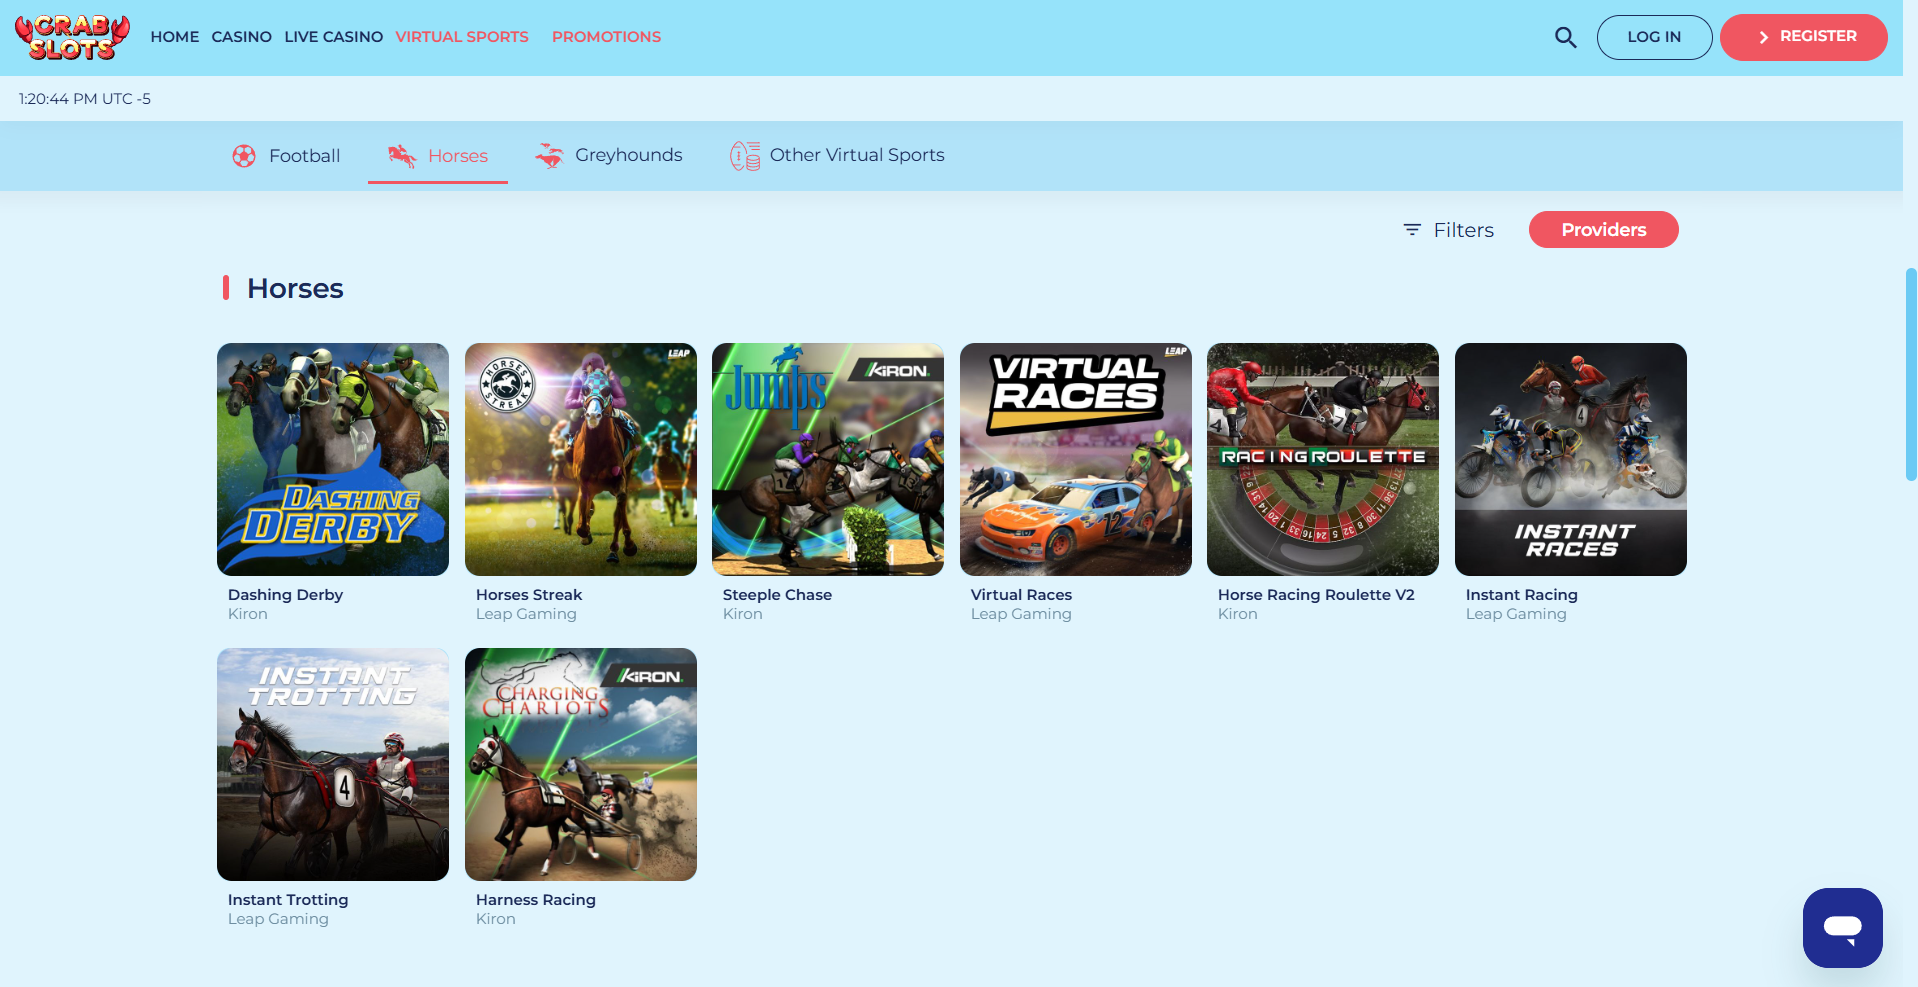1918x987 pixels.
Task: Click the Greyhounds dog icon
Action: pyautogui.click(x=549, y=155)
